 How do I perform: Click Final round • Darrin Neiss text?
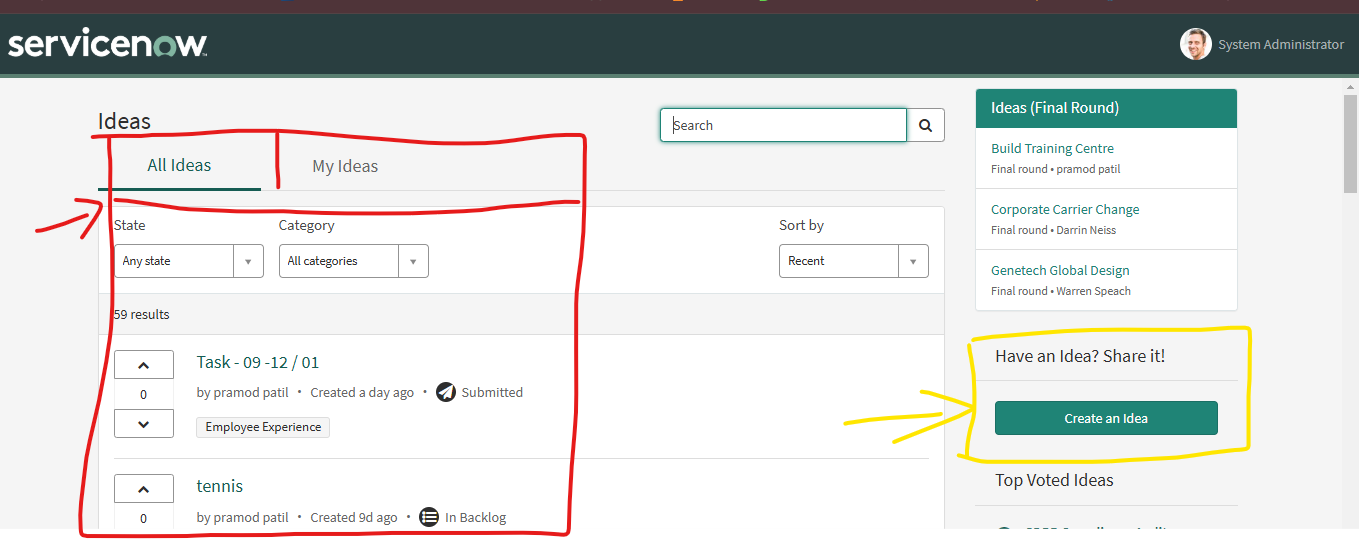(1054, 230)
